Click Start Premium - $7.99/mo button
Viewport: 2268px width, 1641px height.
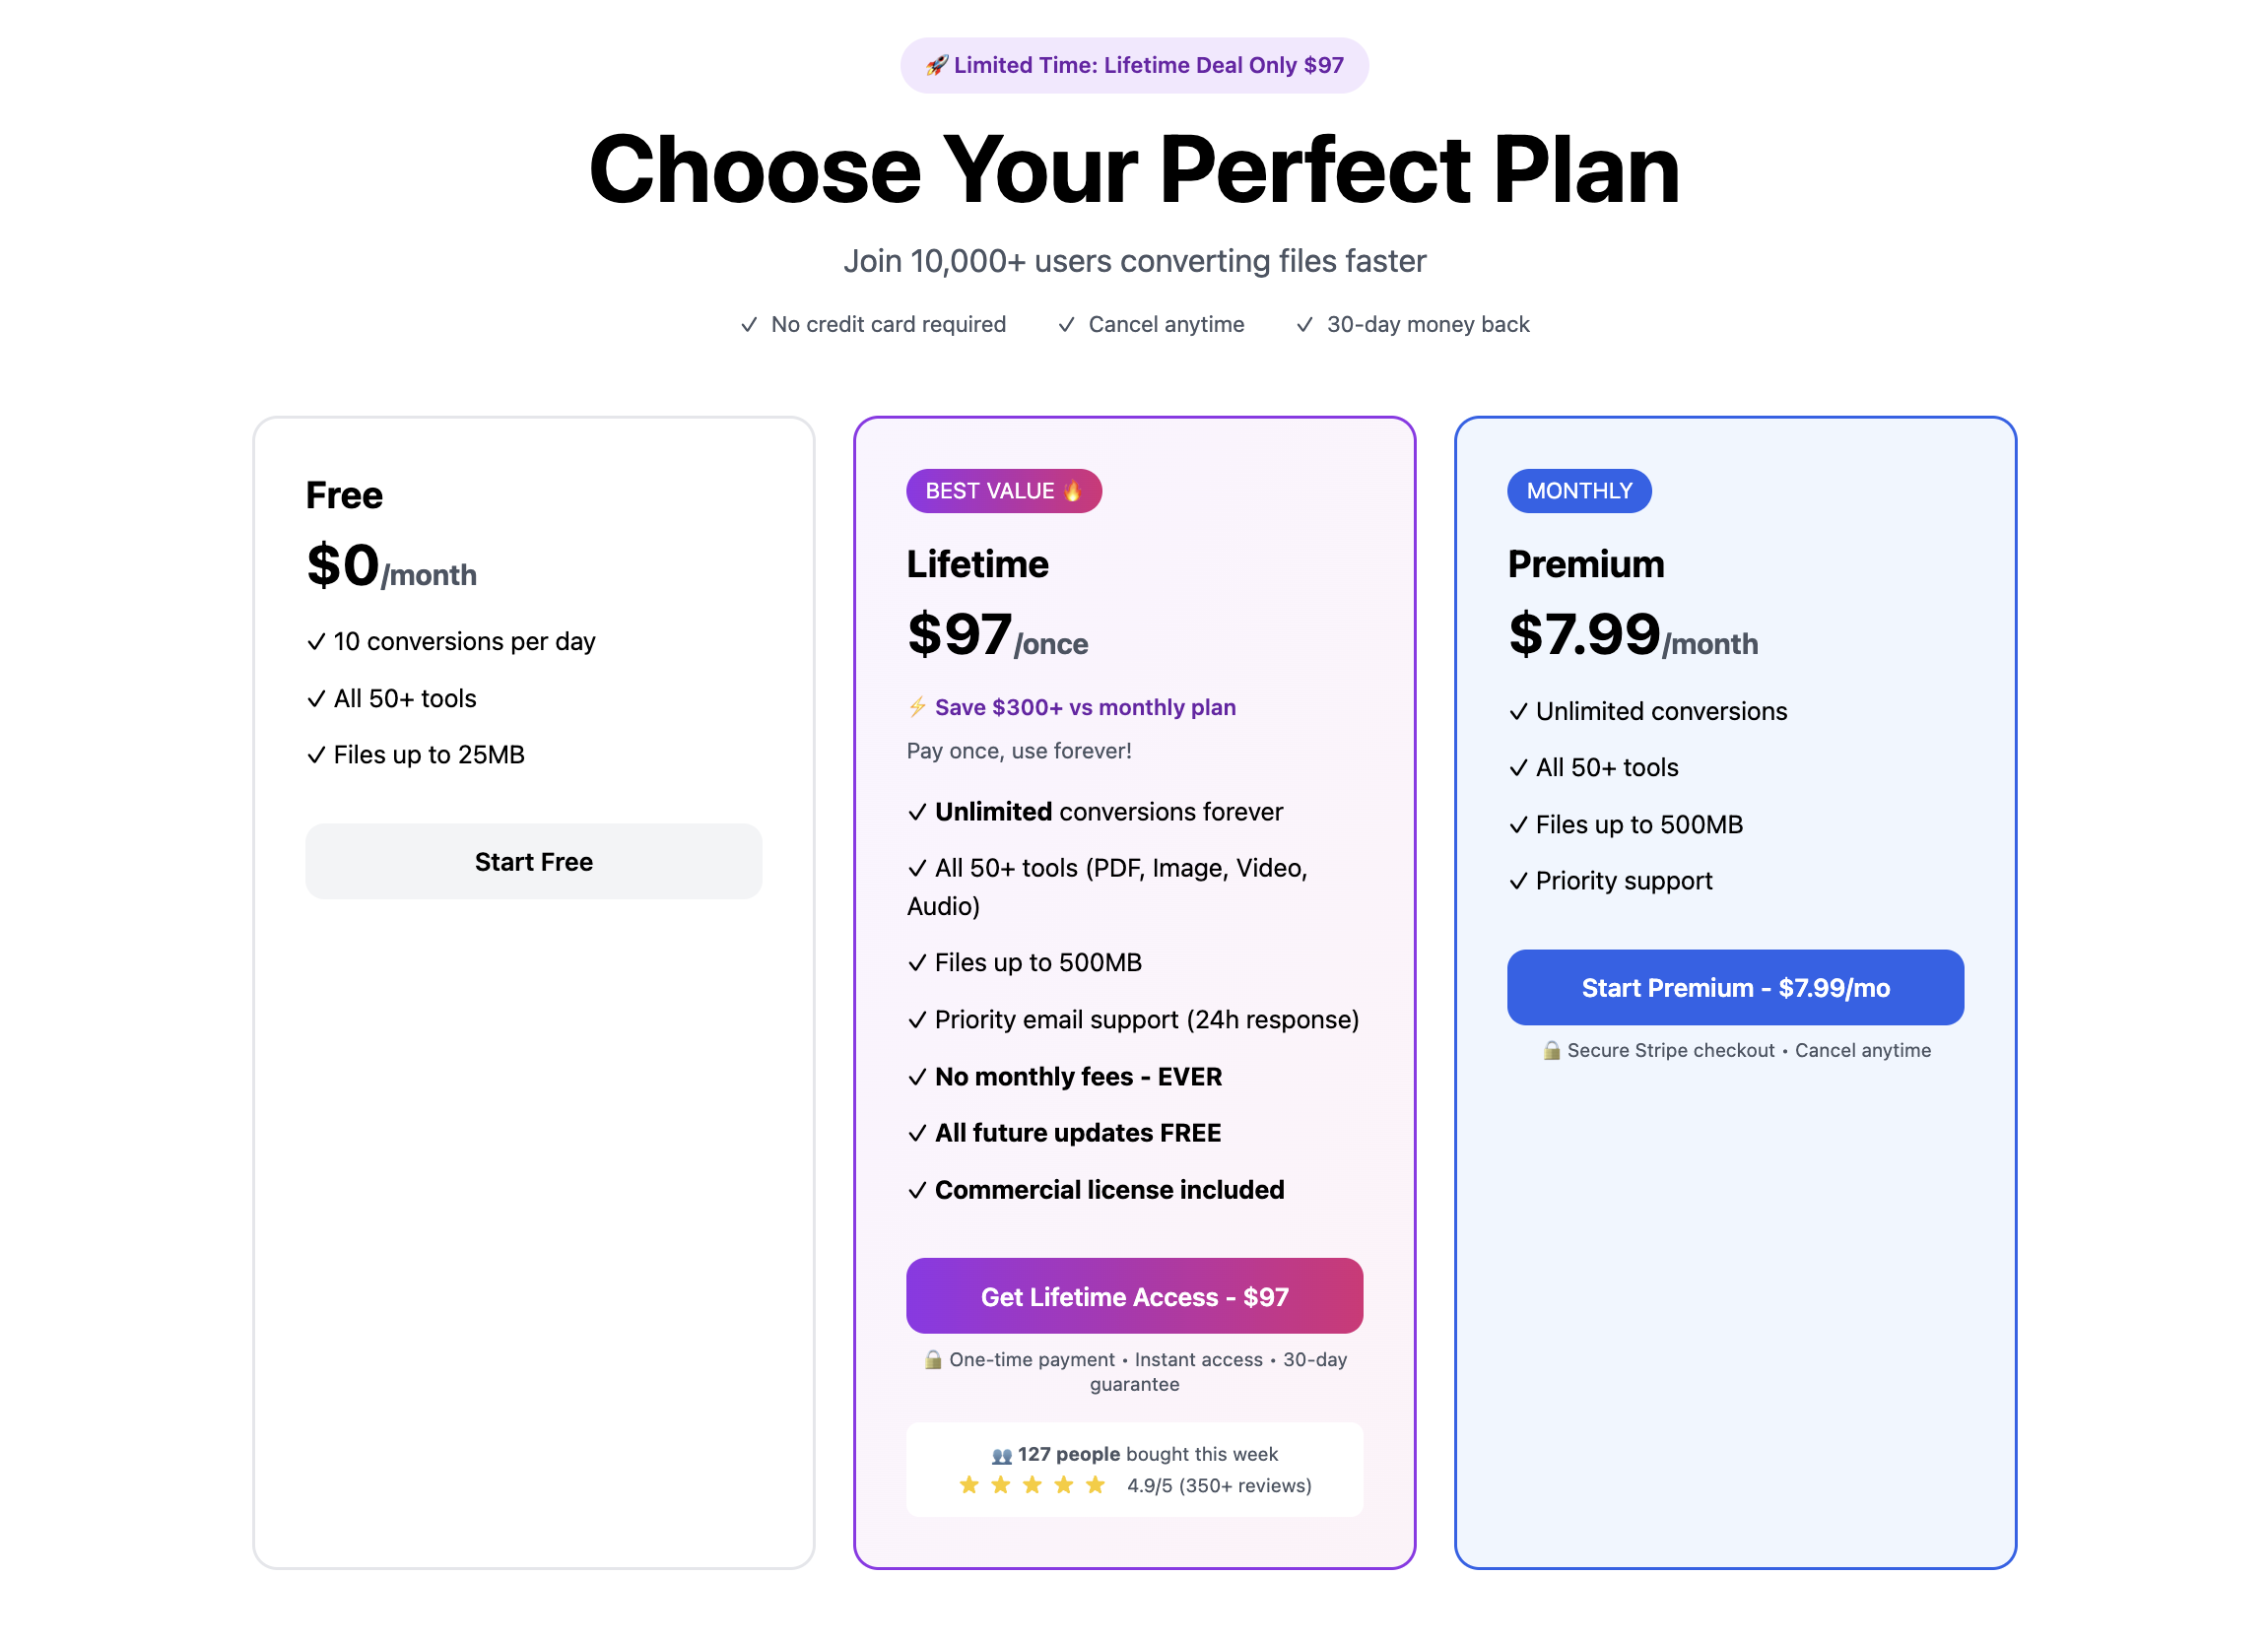click(x=1735, y=987)
